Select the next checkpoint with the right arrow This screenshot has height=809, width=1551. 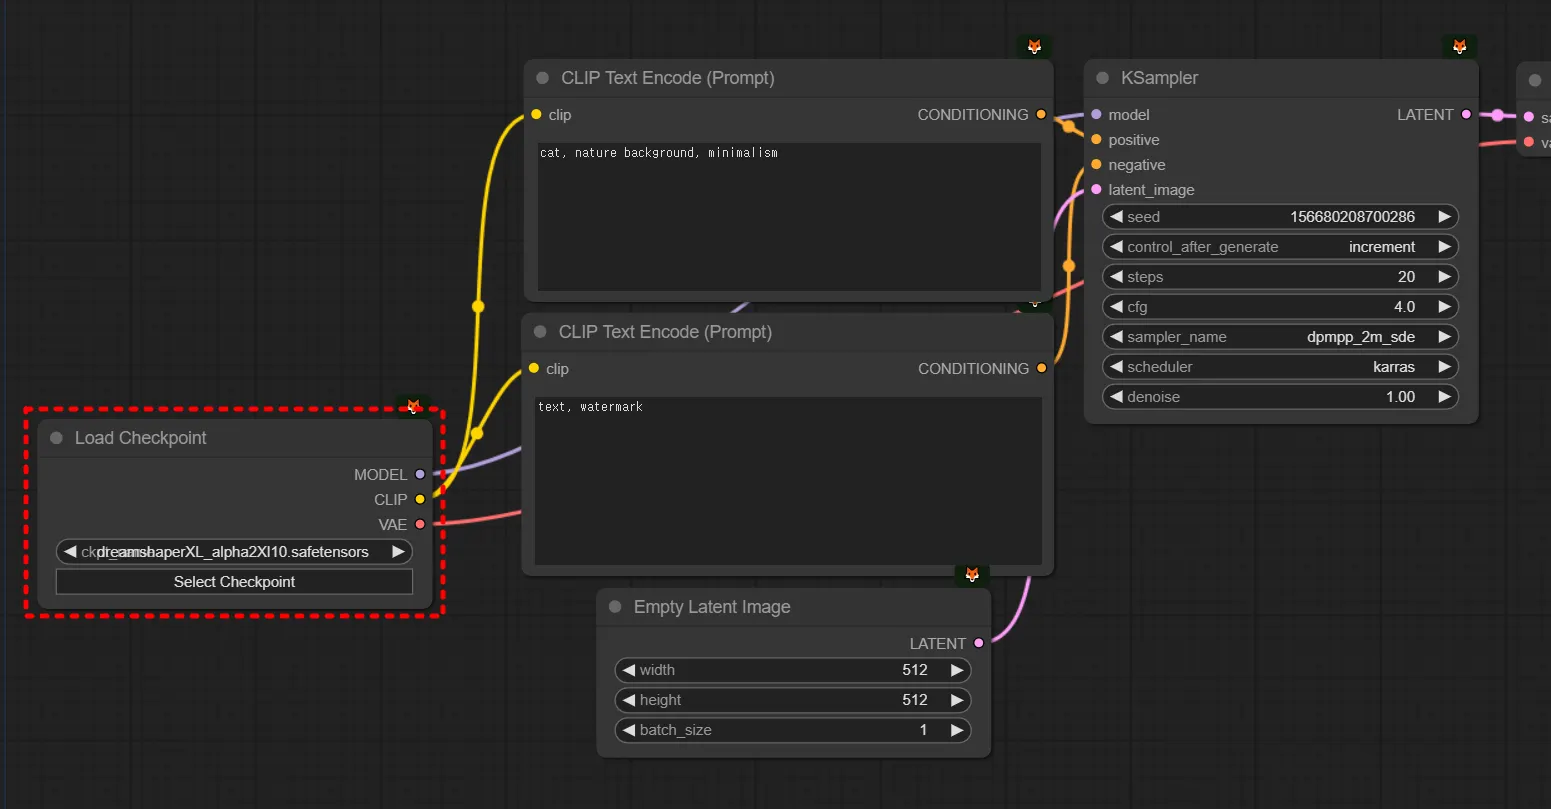point(398,552)
